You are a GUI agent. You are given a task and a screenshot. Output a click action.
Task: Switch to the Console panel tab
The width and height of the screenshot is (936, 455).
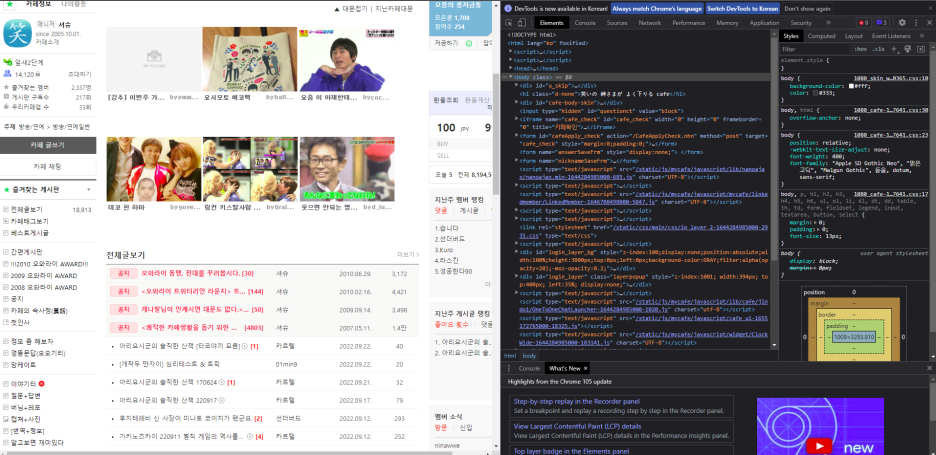(x=585, y=23)
